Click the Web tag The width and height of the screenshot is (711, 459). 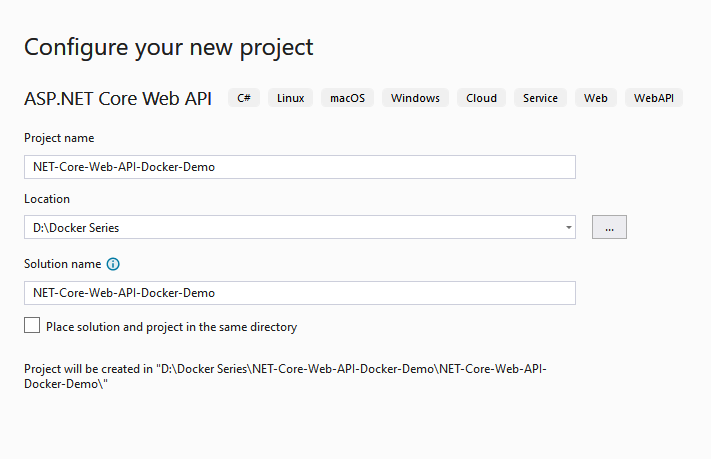click(596, 98)
